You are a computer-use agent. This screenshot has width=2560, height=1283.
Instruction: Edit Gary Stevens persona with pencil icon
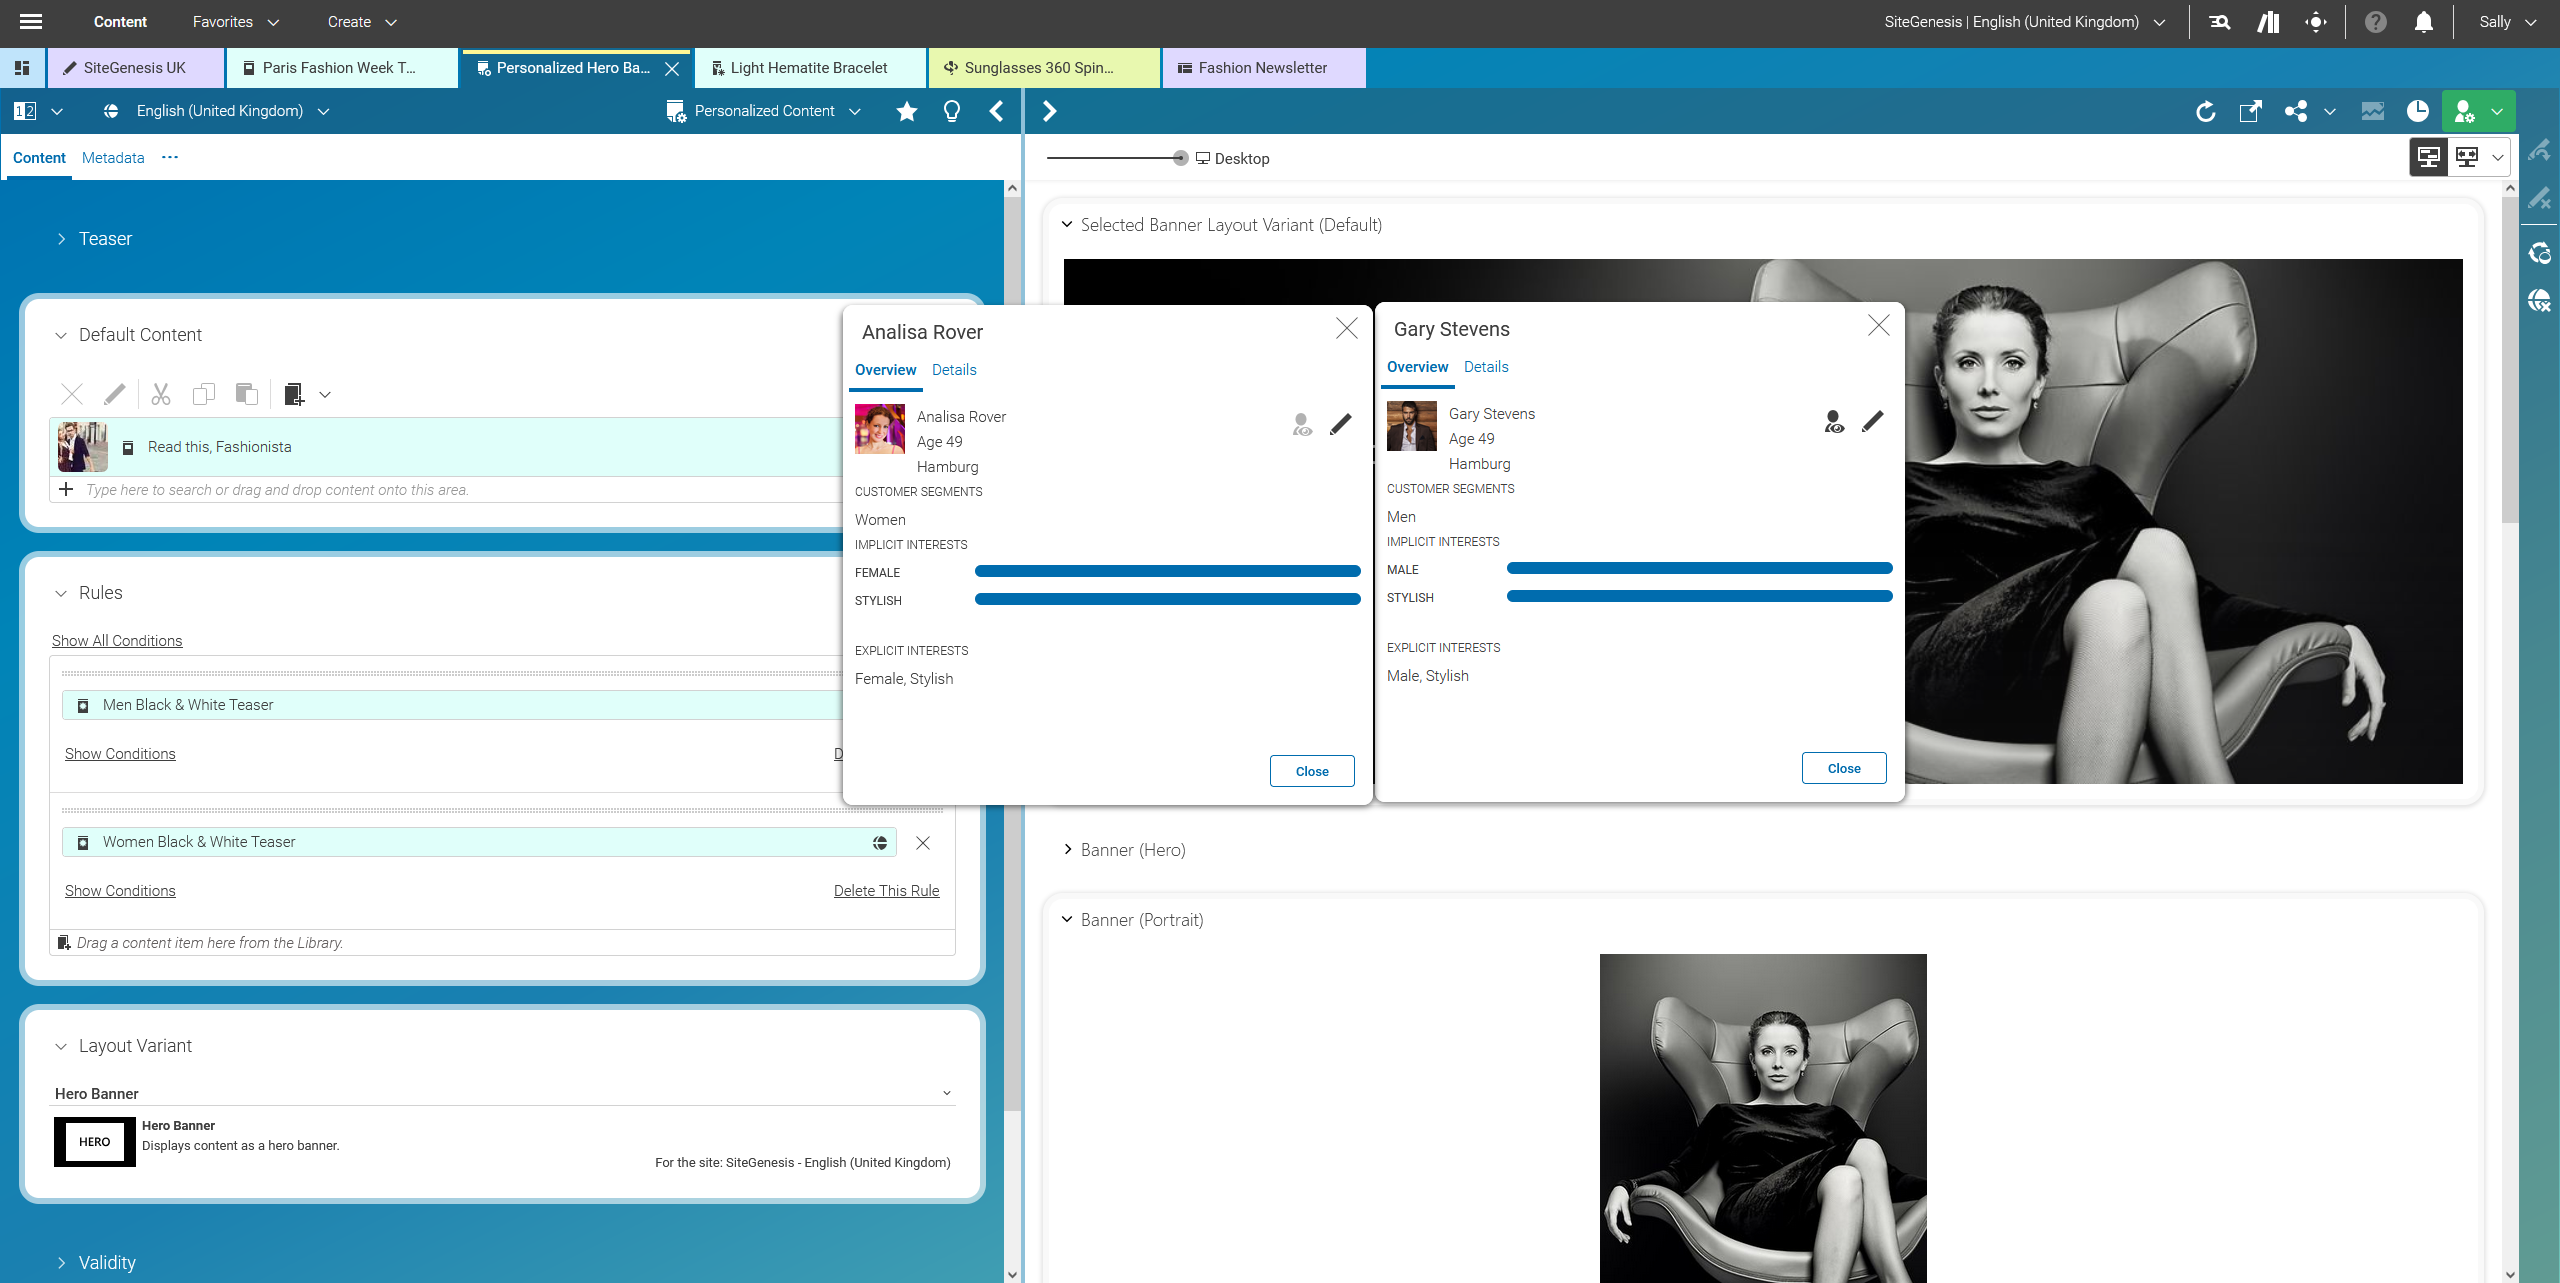click(x=1872, y=422)
